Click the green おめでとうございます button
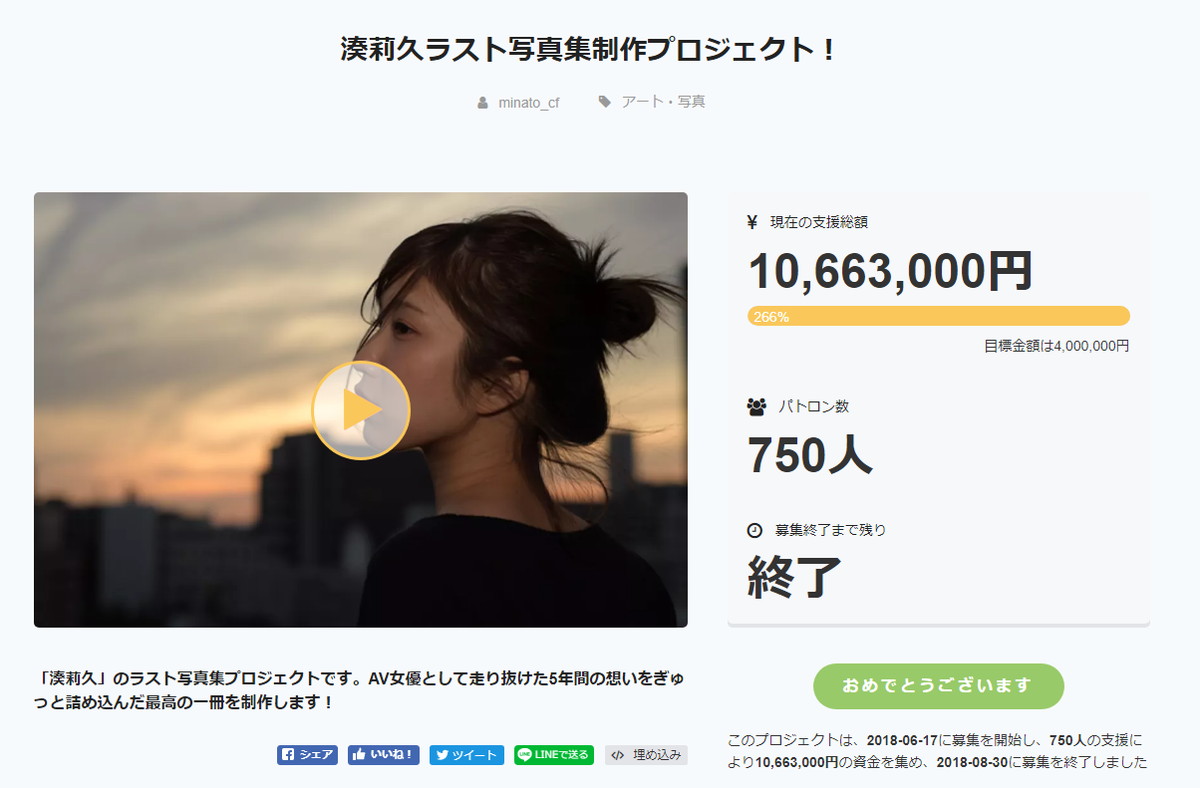This screenshot has width=1200, height=788. coord(938,685)
